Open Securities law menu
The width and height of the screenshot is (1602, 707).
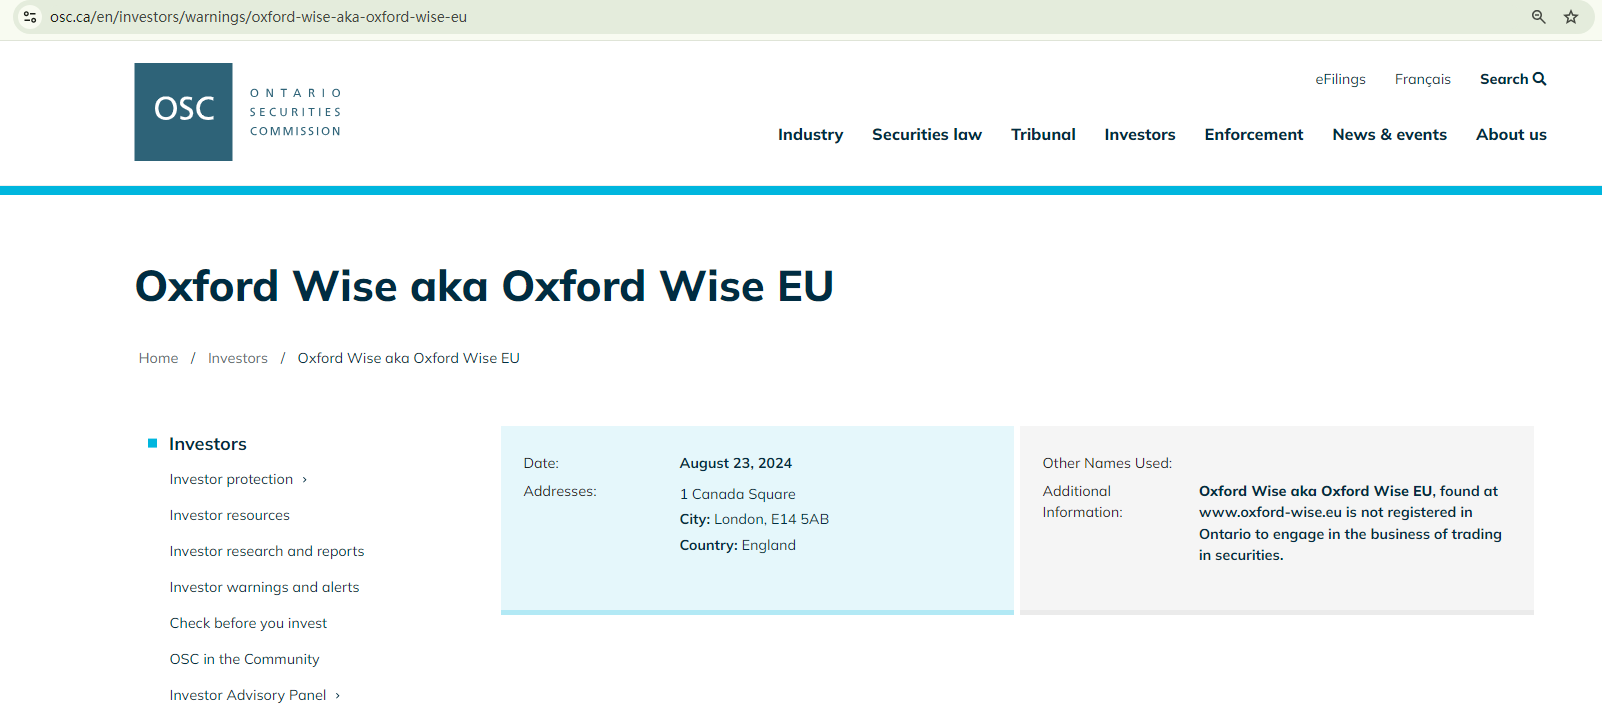[x=927, y=135]
